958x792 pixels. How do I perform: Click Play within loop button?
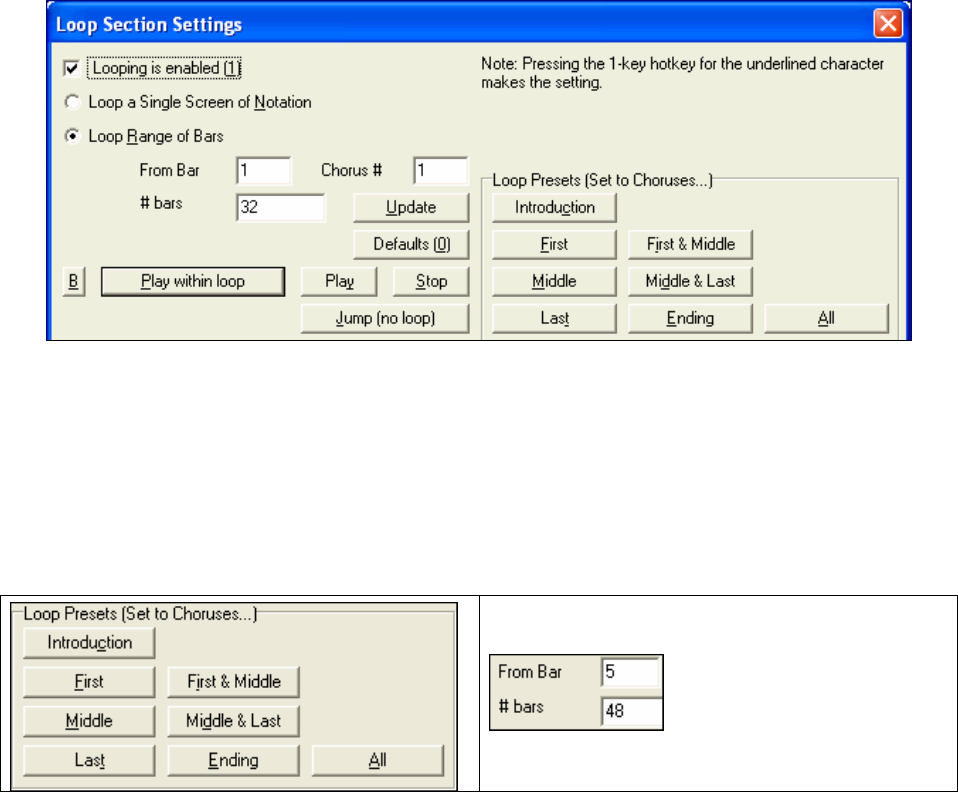coord(193,281)
